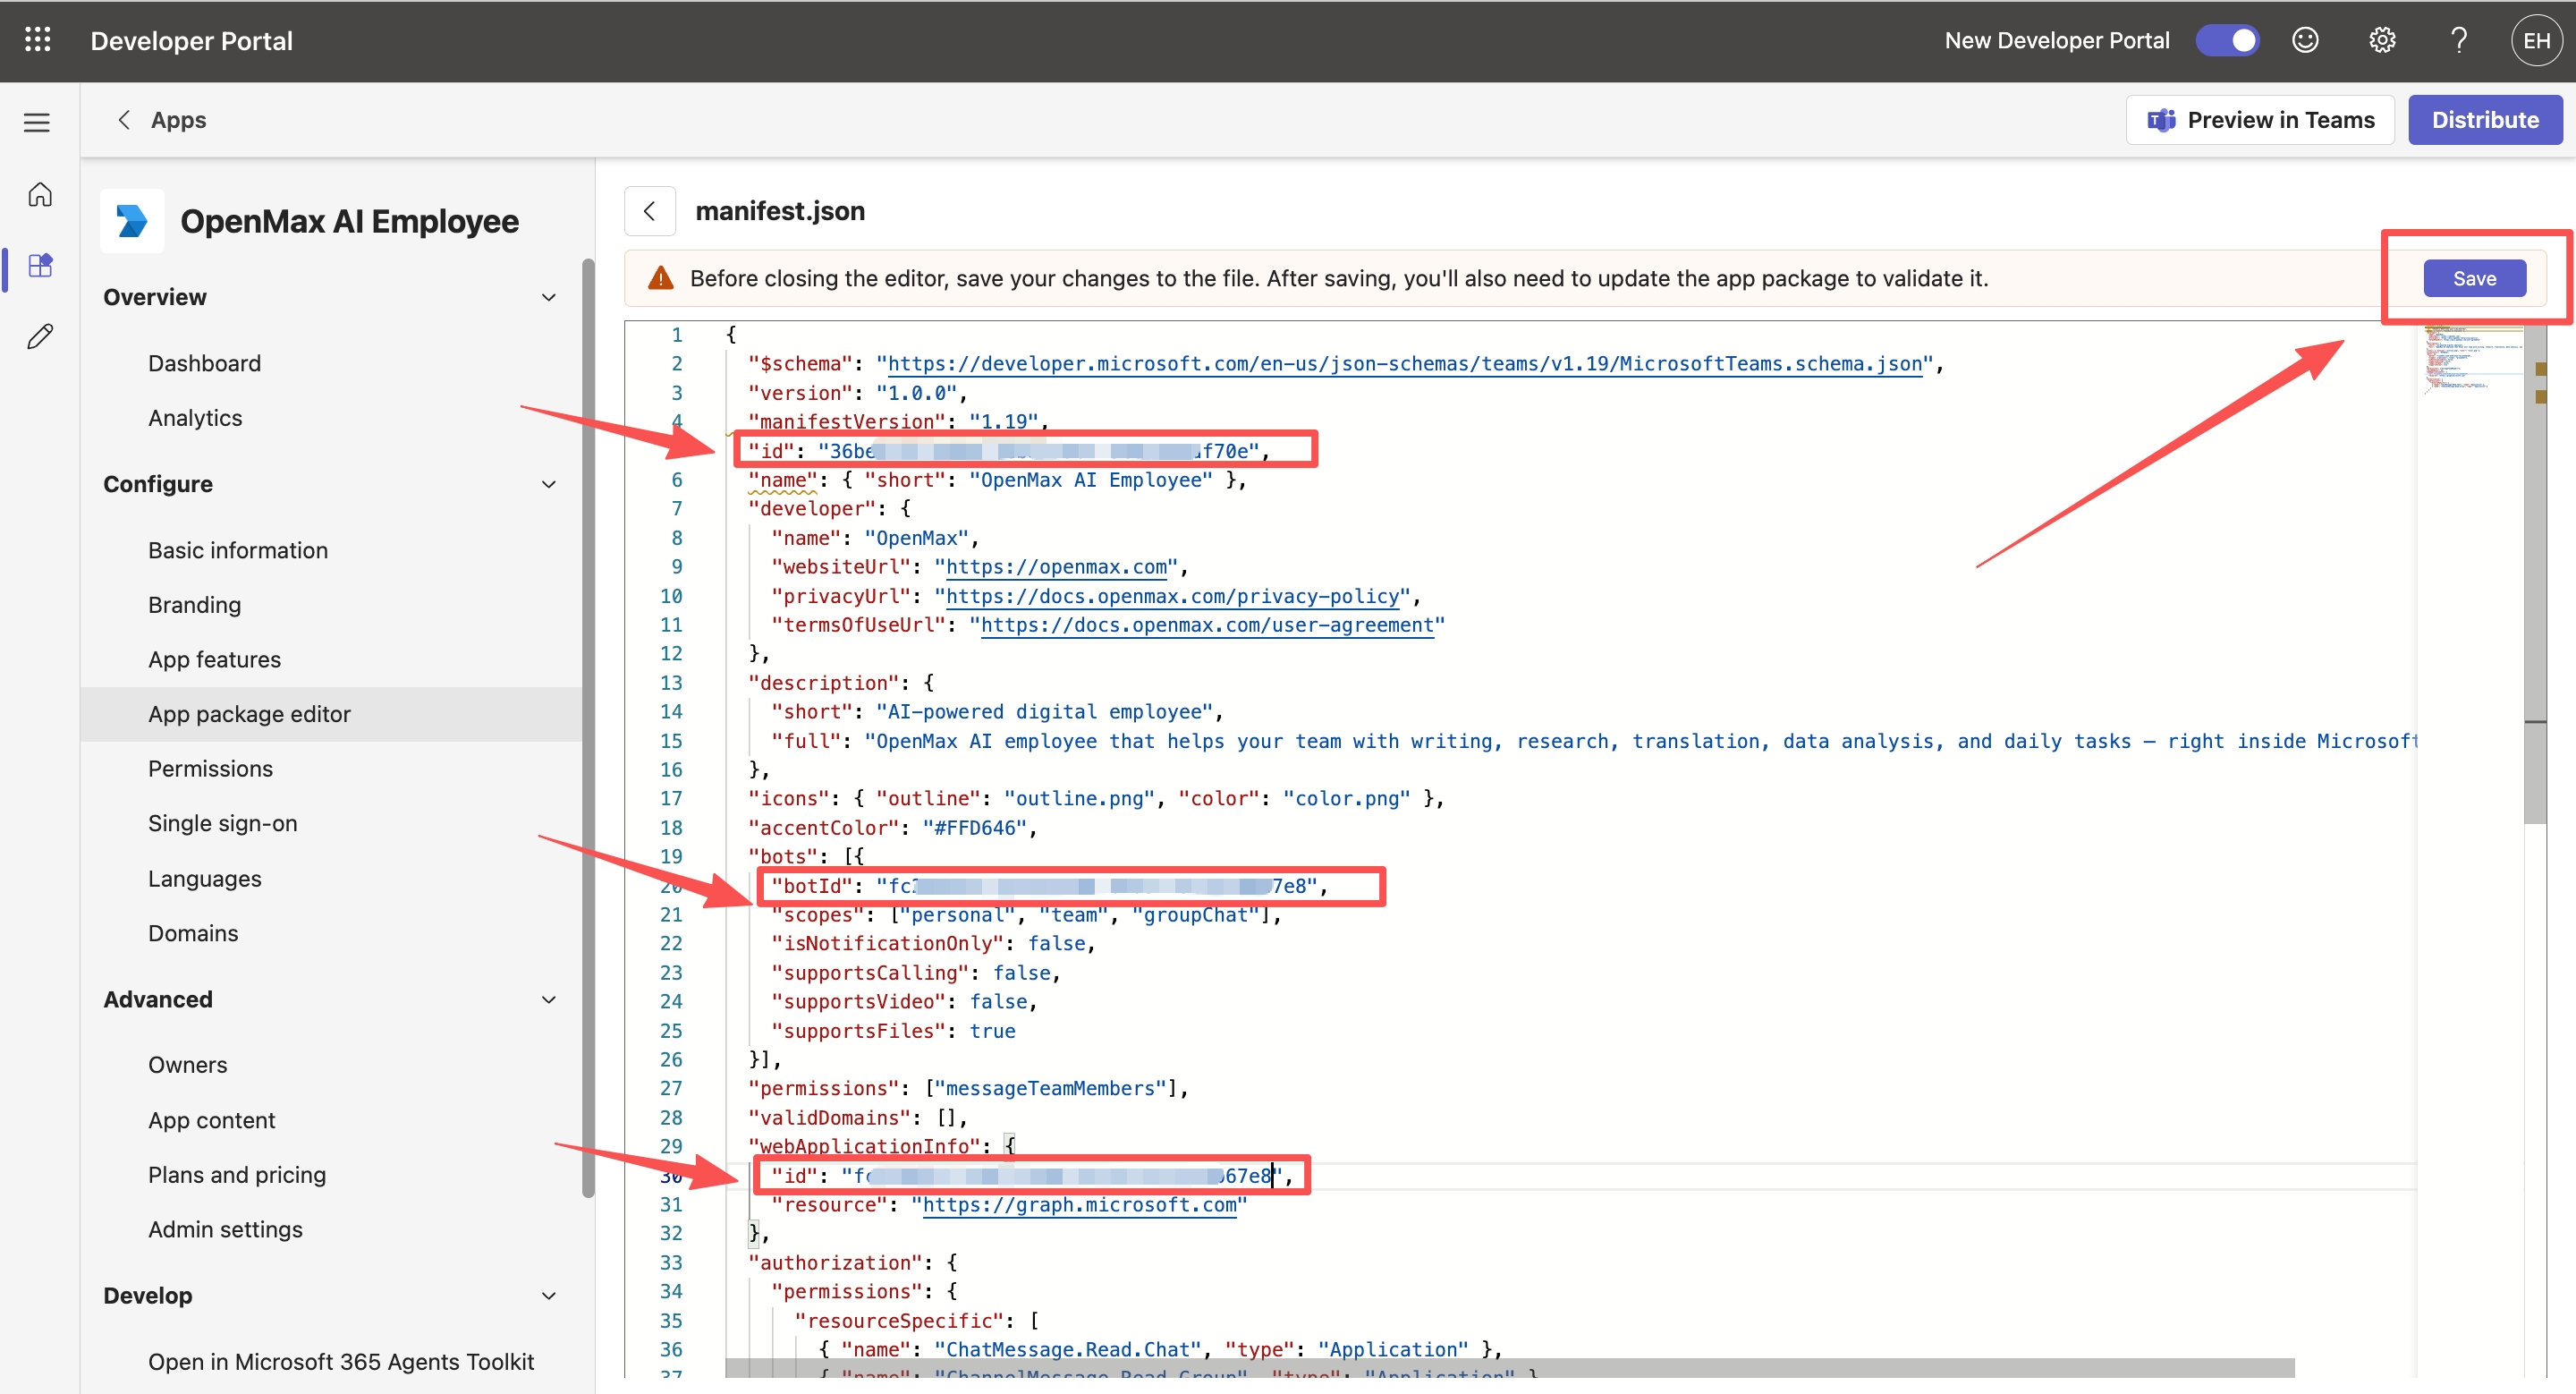Click the Save button
Screen dimensions: 2576x1394
(x=2474, y=278)
